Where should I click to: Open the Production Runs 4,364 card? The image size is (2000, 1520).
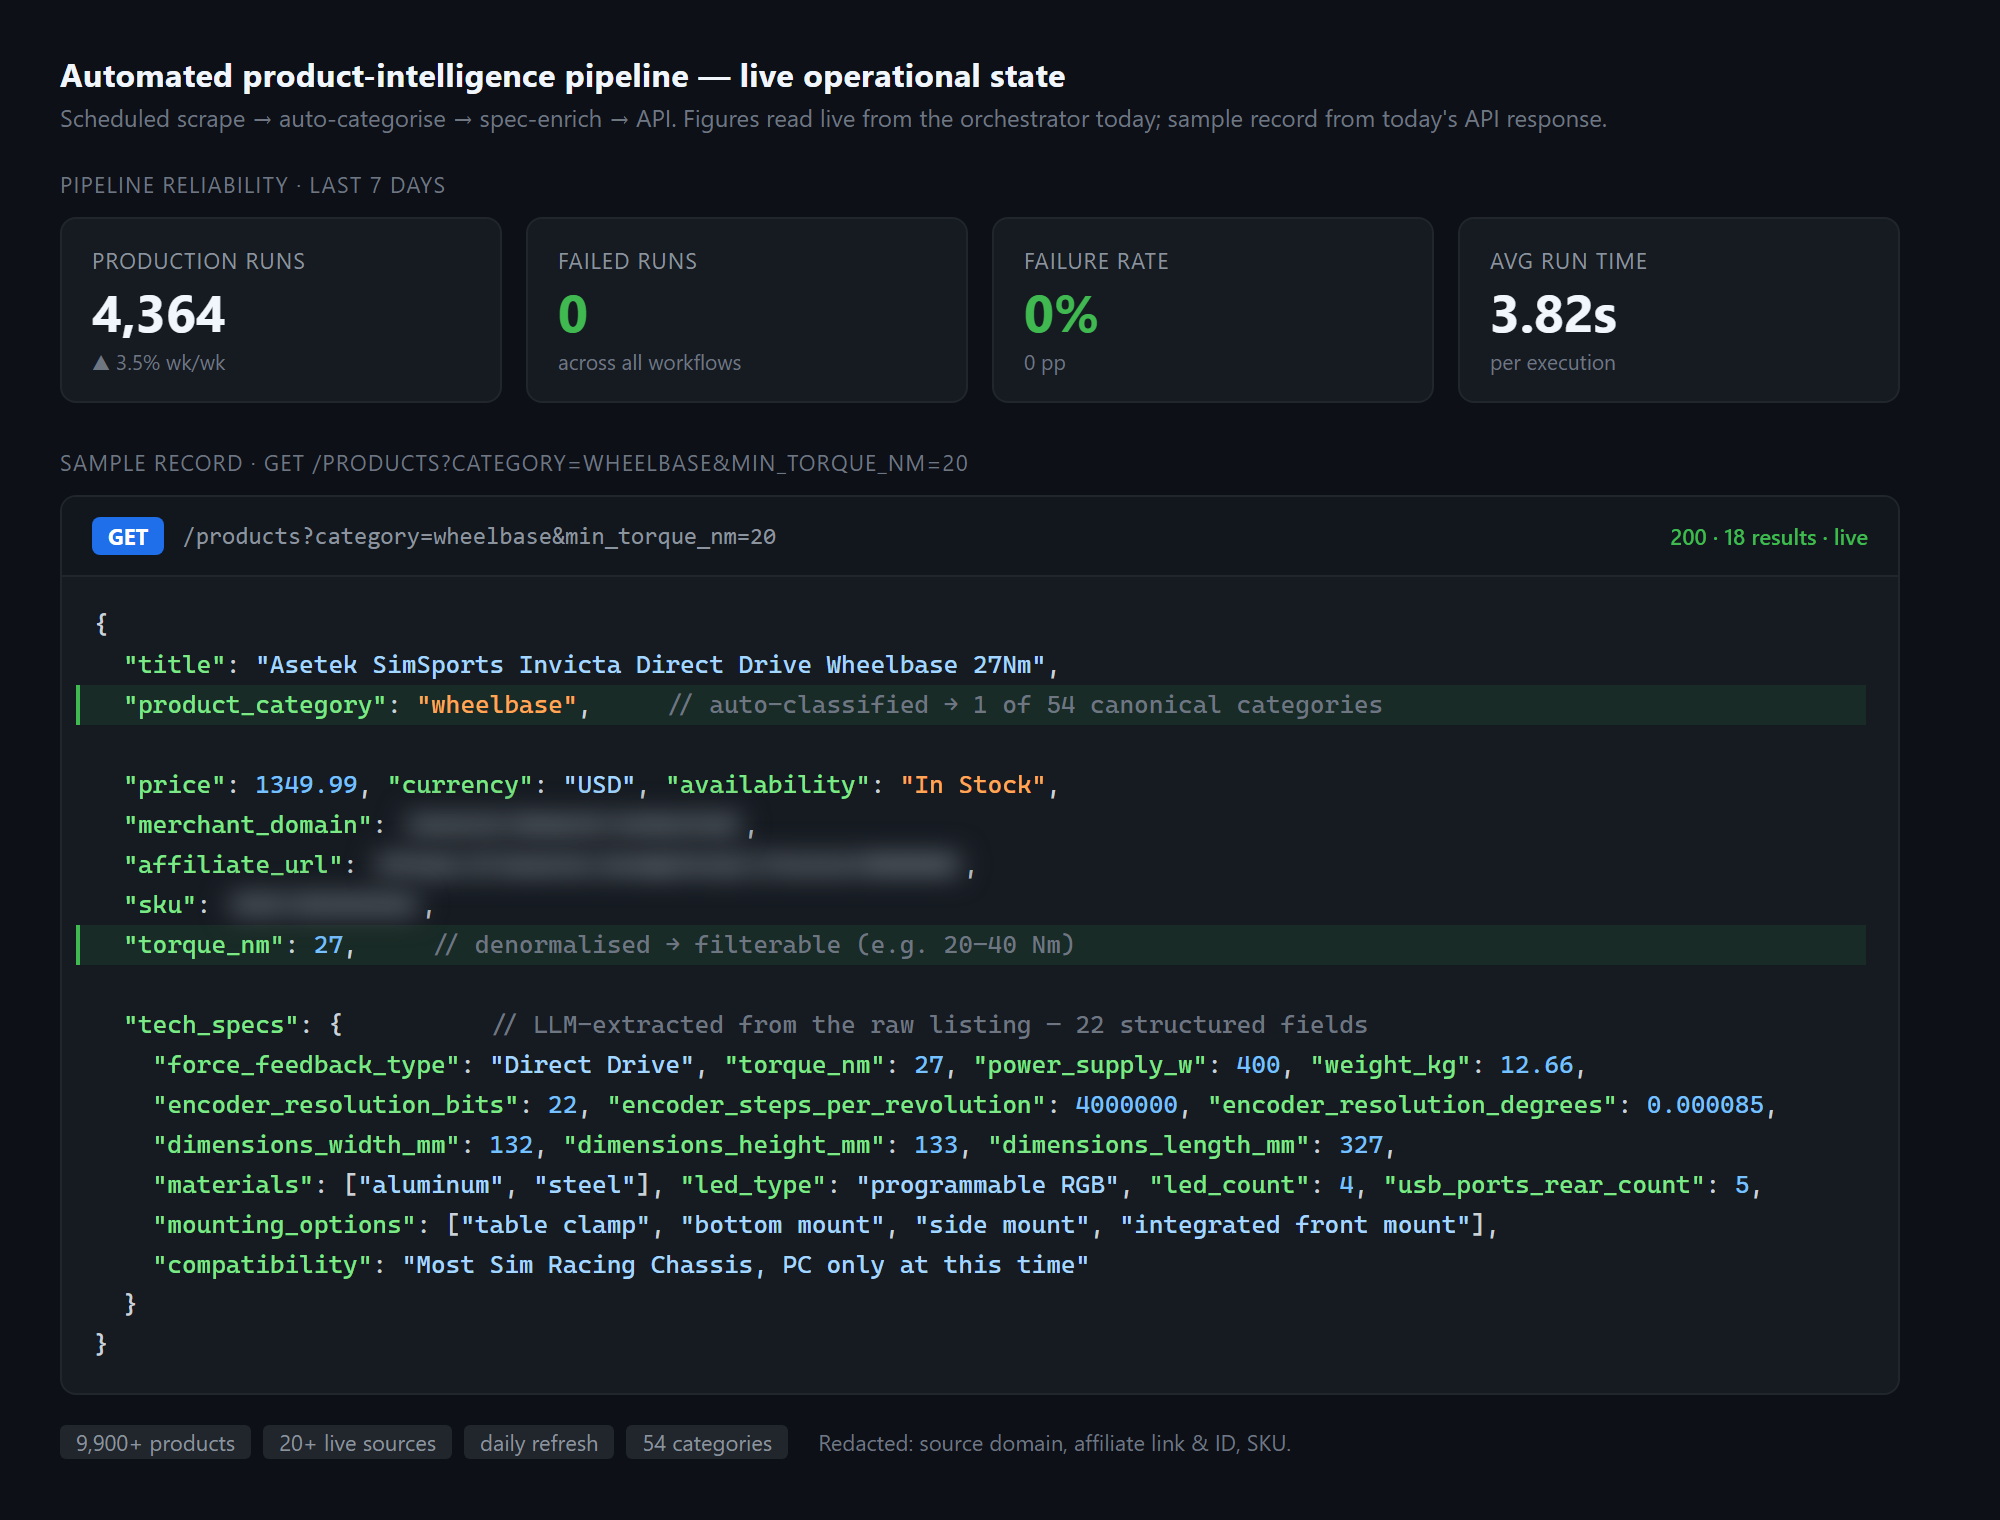[281, 310]
